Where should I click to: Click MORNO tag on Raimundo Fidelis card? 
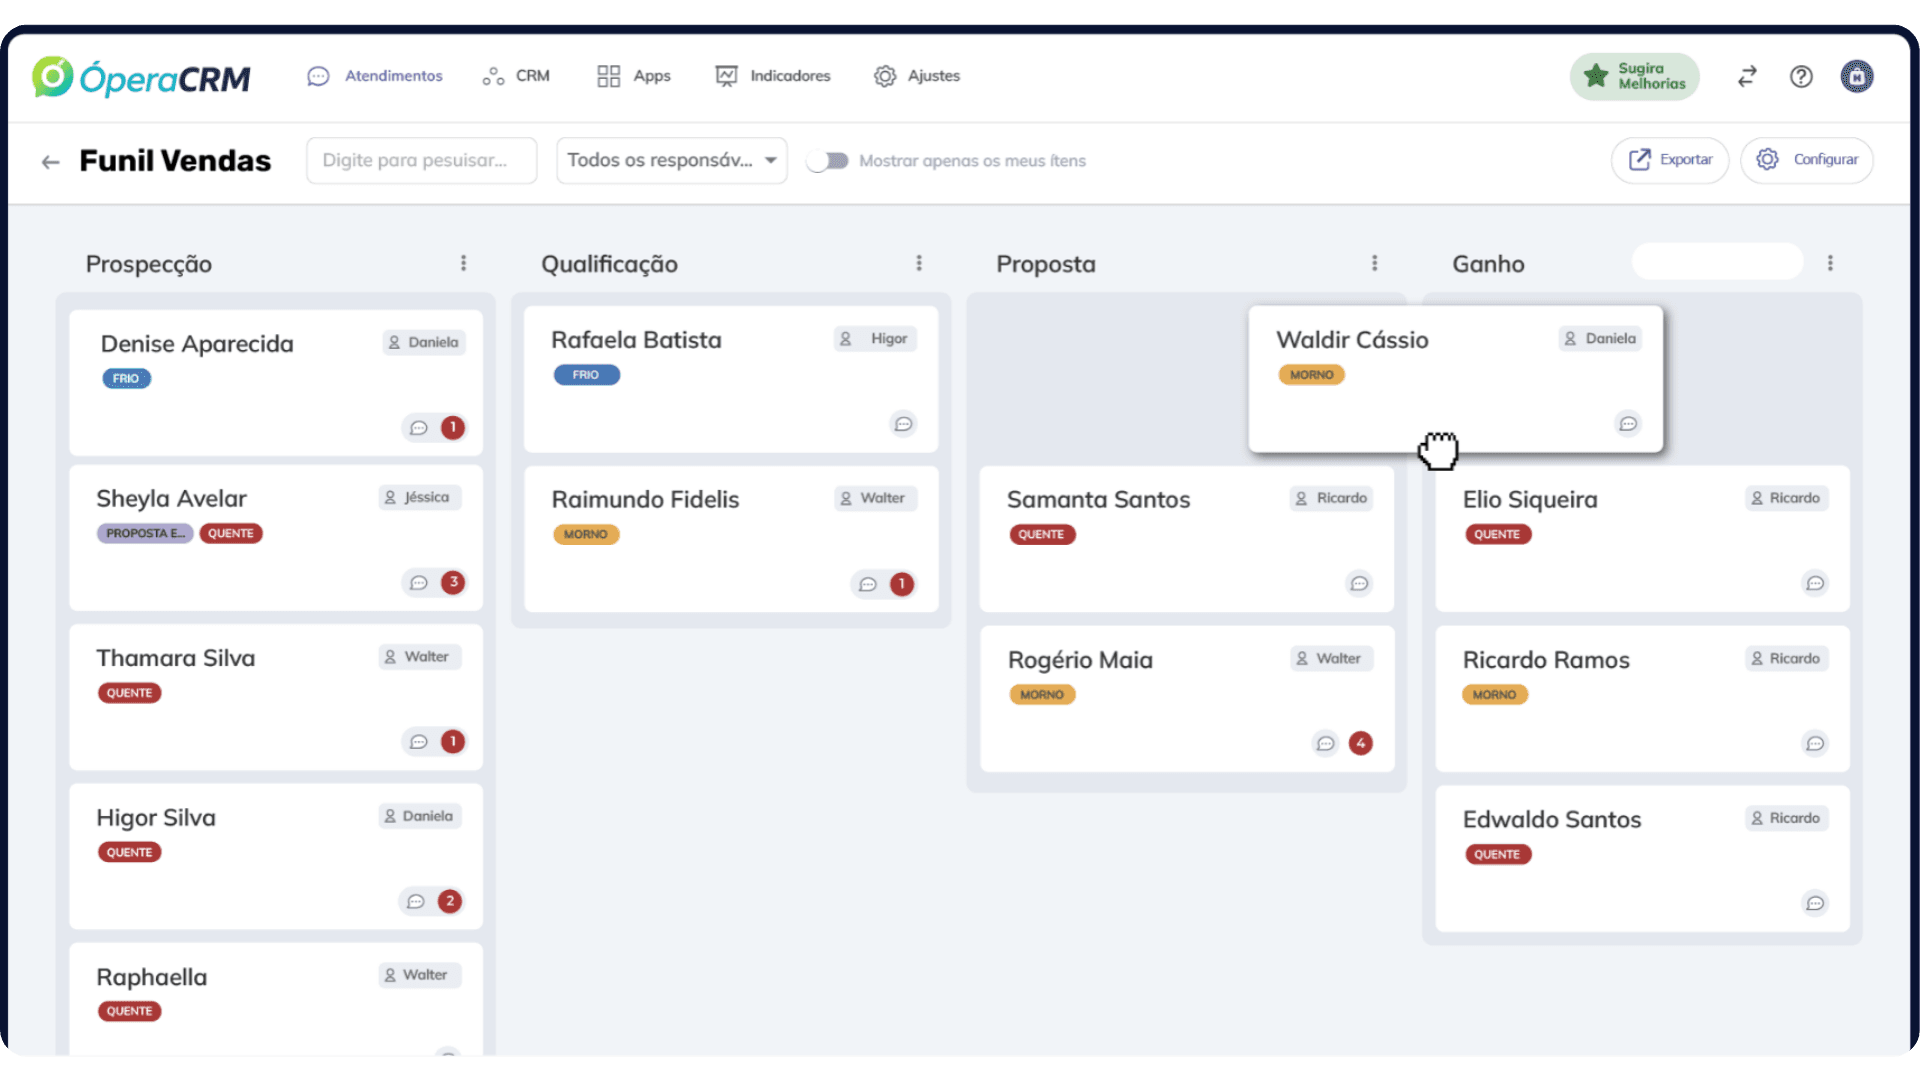[586, 535]
